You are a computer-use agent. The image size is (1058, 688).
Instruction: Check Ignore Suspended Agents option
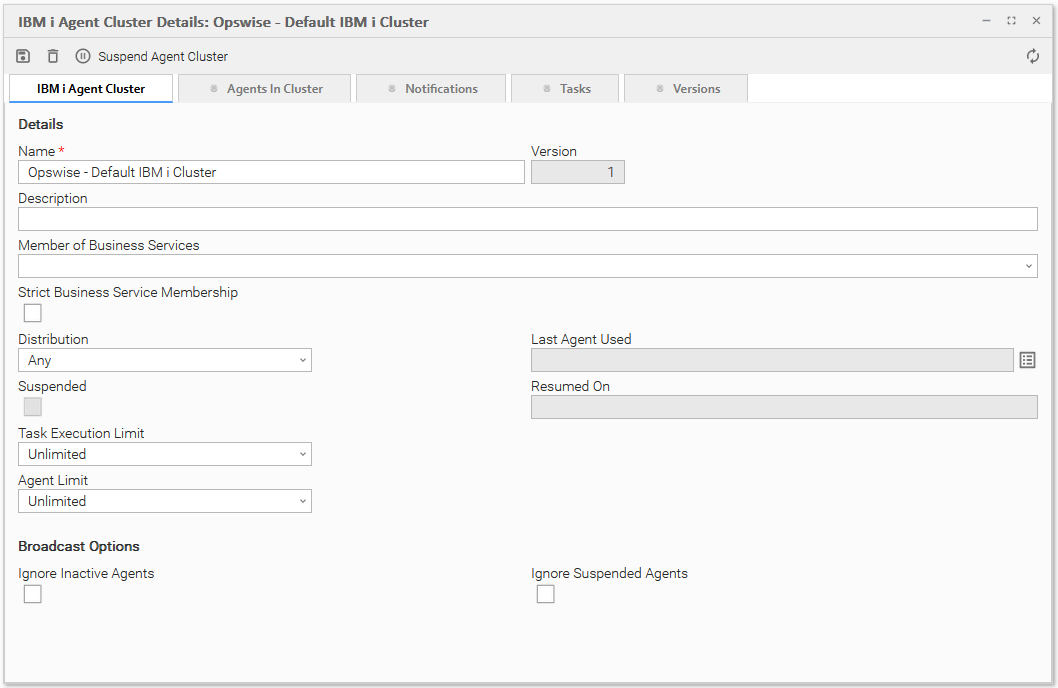[x=545, y=594]
